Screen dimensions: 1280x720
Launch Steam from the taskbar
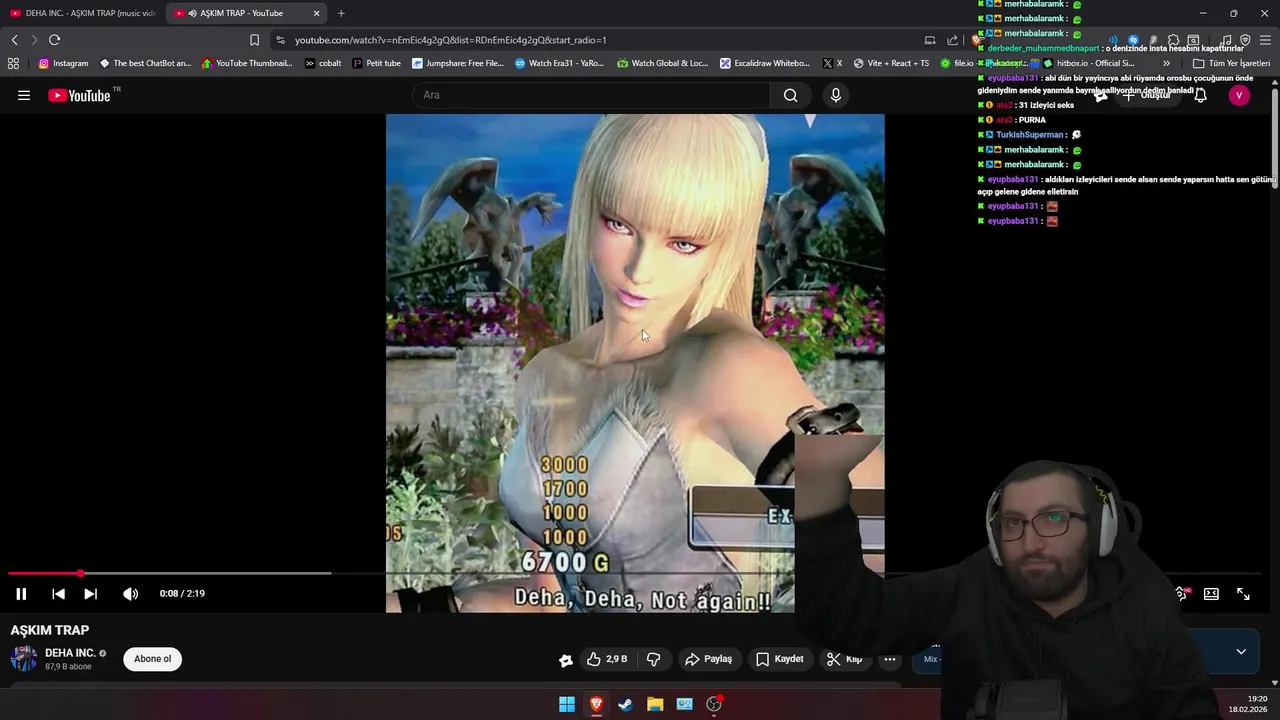[625, 704]
